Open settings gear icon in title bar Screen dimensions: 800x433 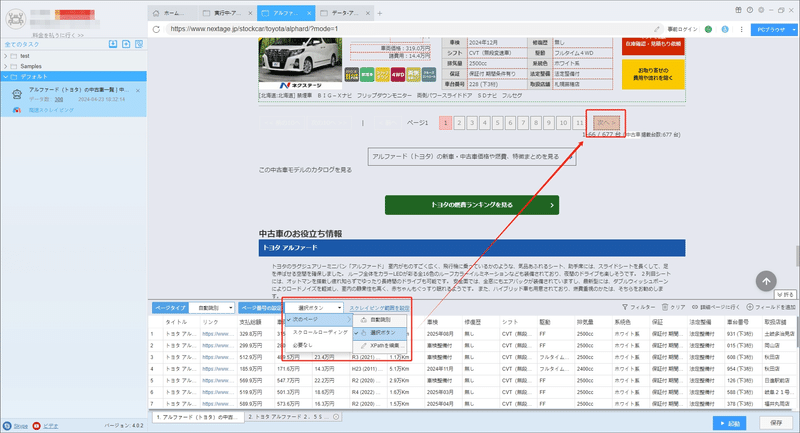pyautogui.click(x=761, y=10)
